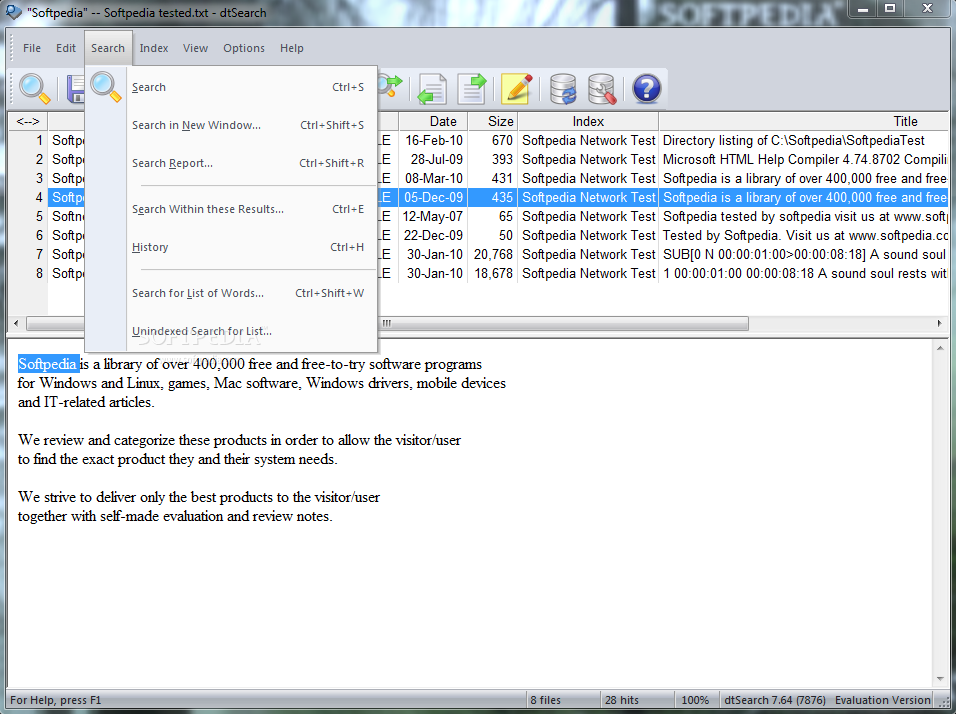956x714 pixels.
Task: Select result row dated 08-Mar-10
Action: (x=479, y=178)
